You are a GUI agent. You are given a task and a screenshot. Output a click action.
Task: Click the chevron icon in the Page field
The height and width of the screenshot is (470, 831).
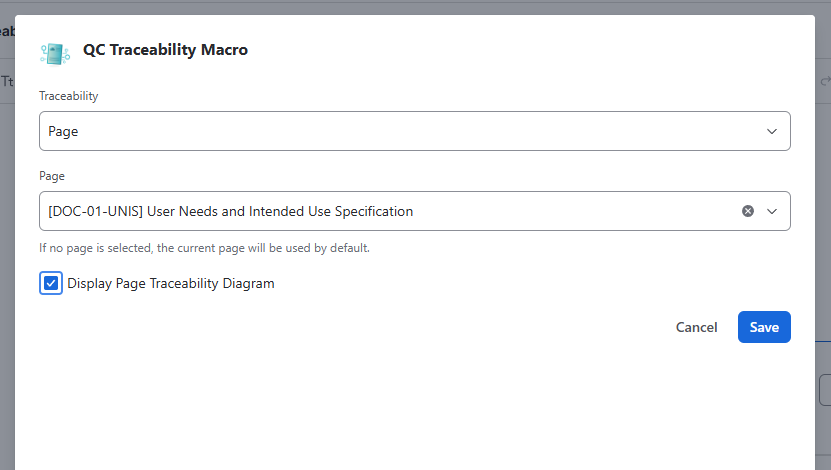point(772,211)
